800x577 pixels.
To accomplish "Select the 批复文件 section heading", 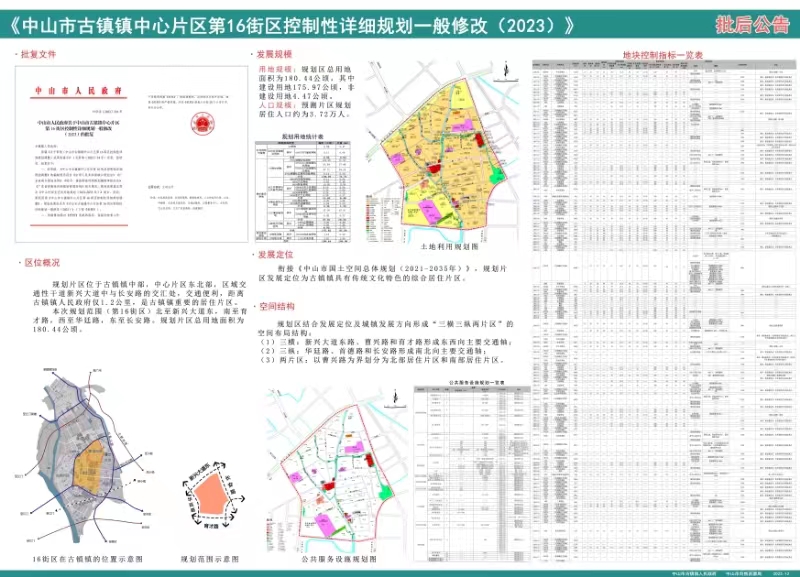I will tap(38, 54).
